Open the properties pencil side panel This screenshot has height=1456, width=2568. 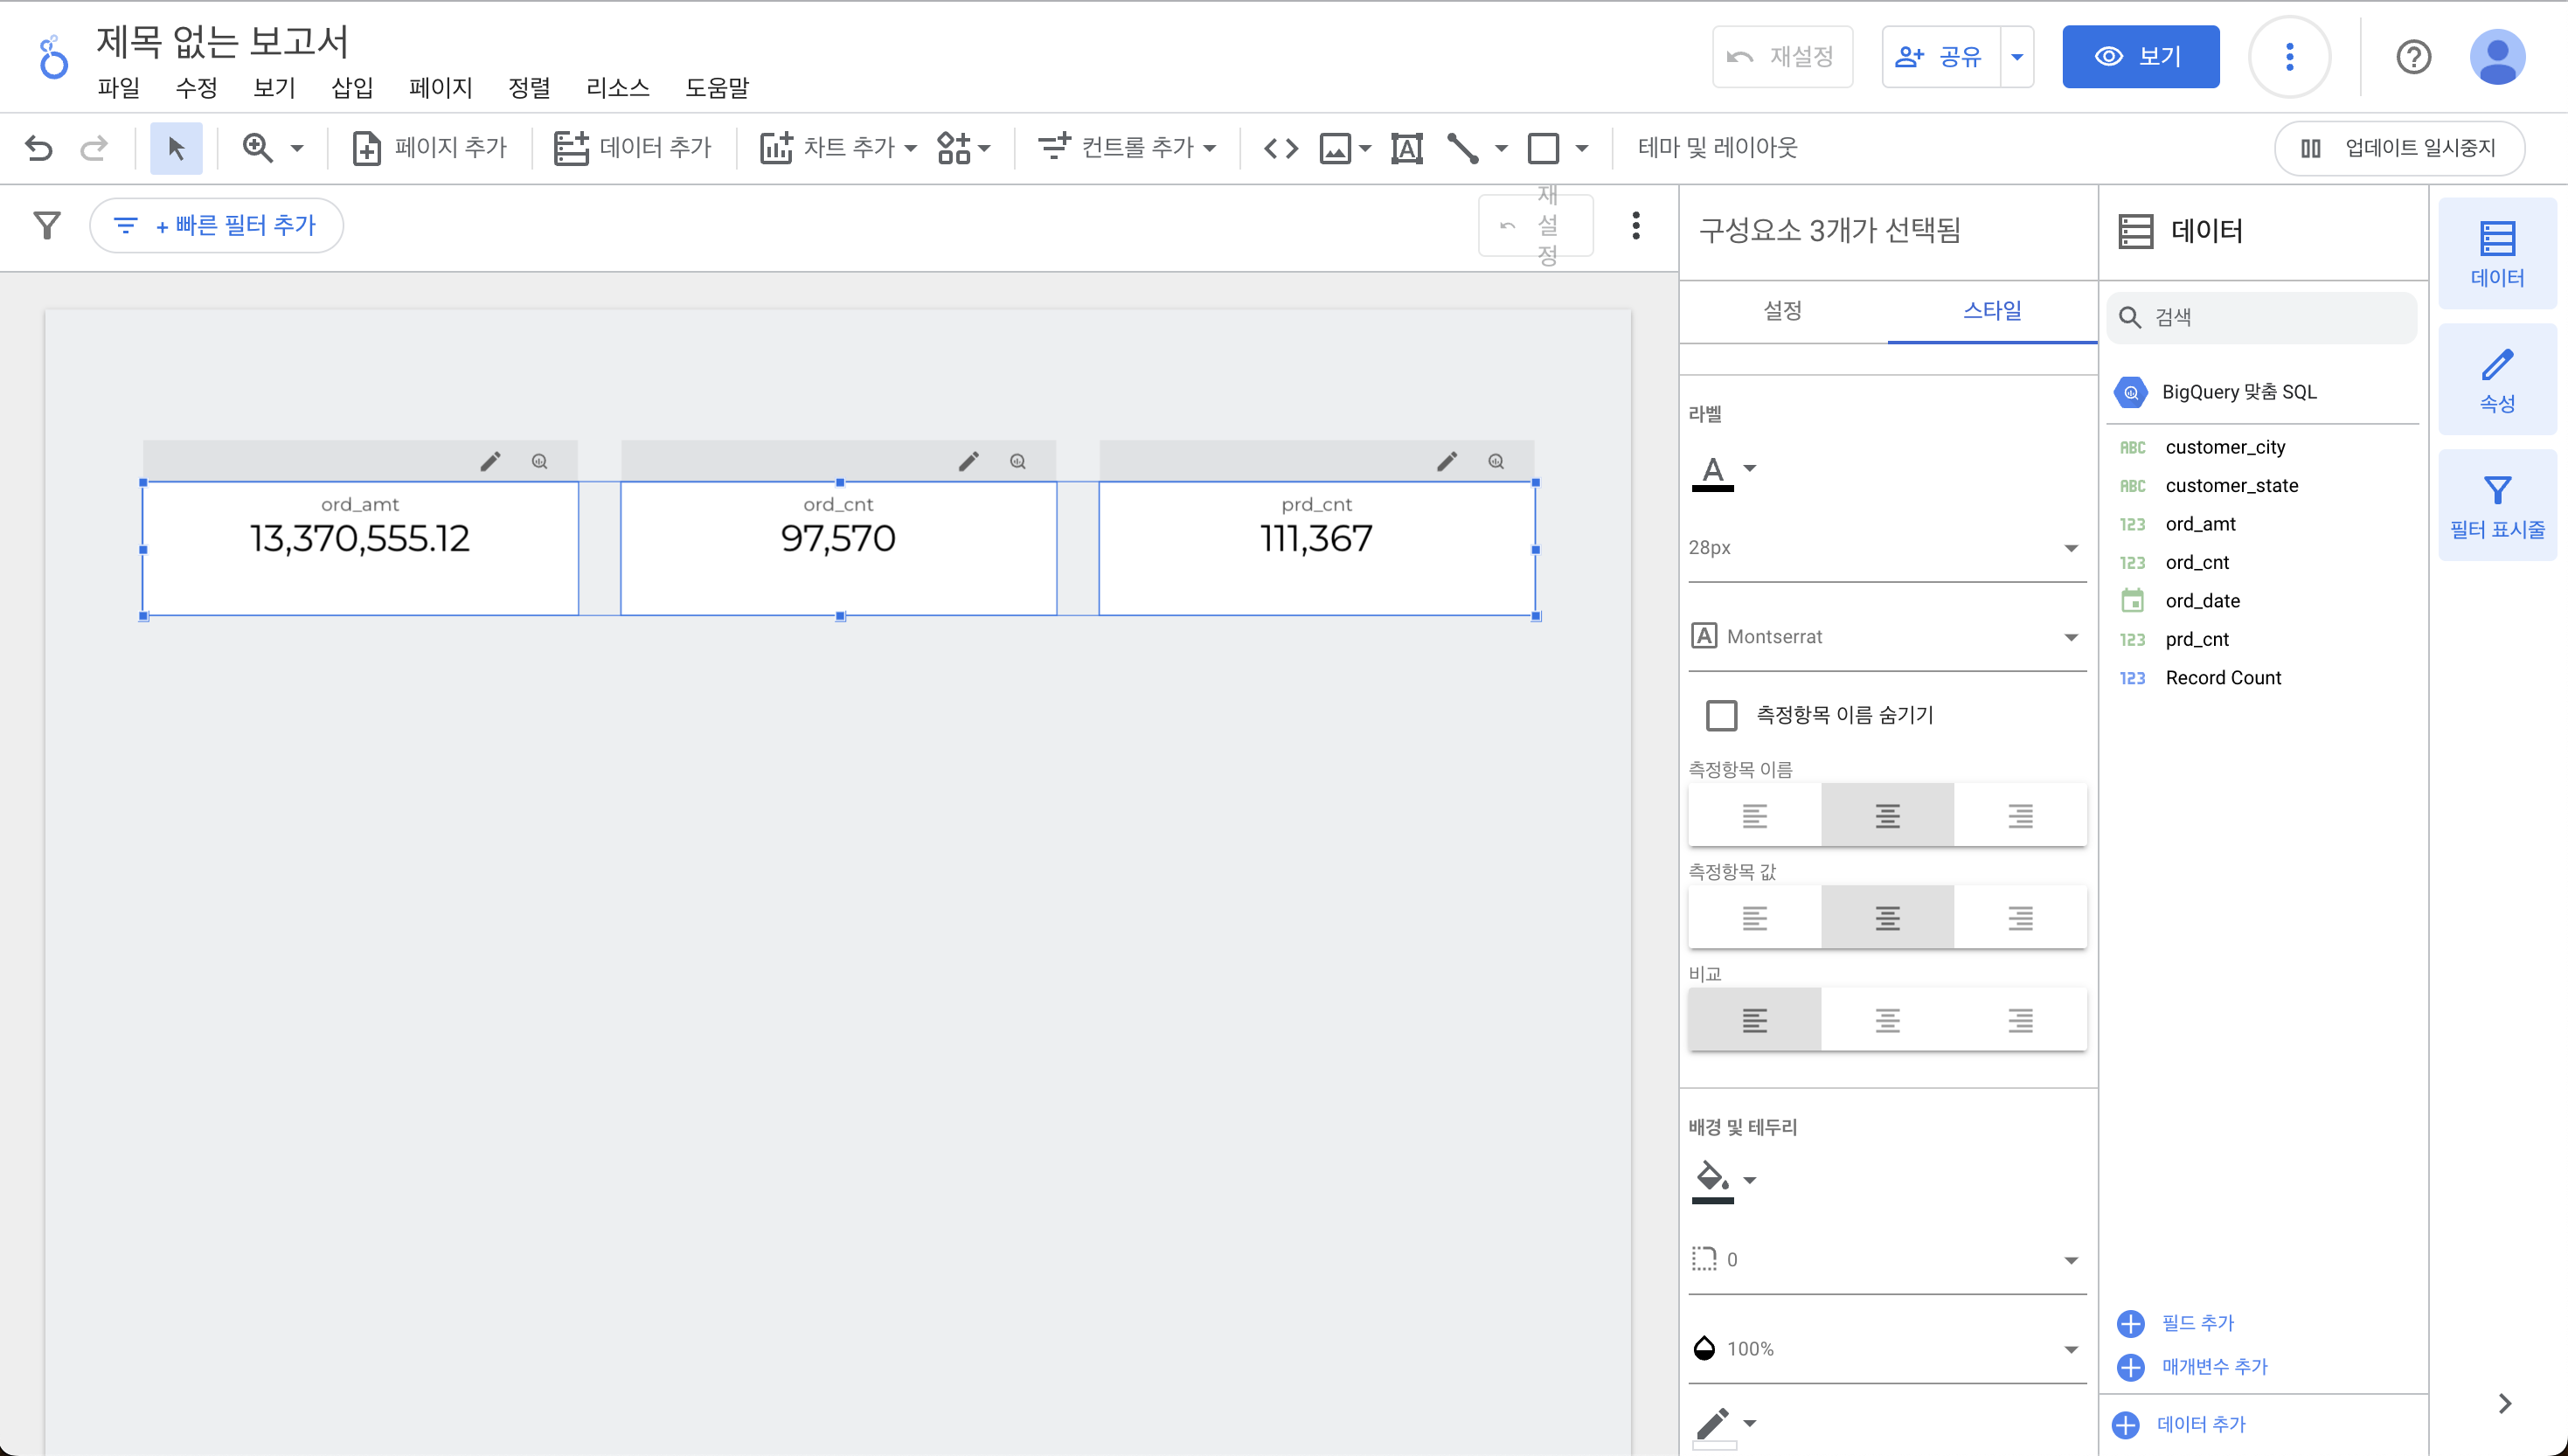tap(2496, 378)
